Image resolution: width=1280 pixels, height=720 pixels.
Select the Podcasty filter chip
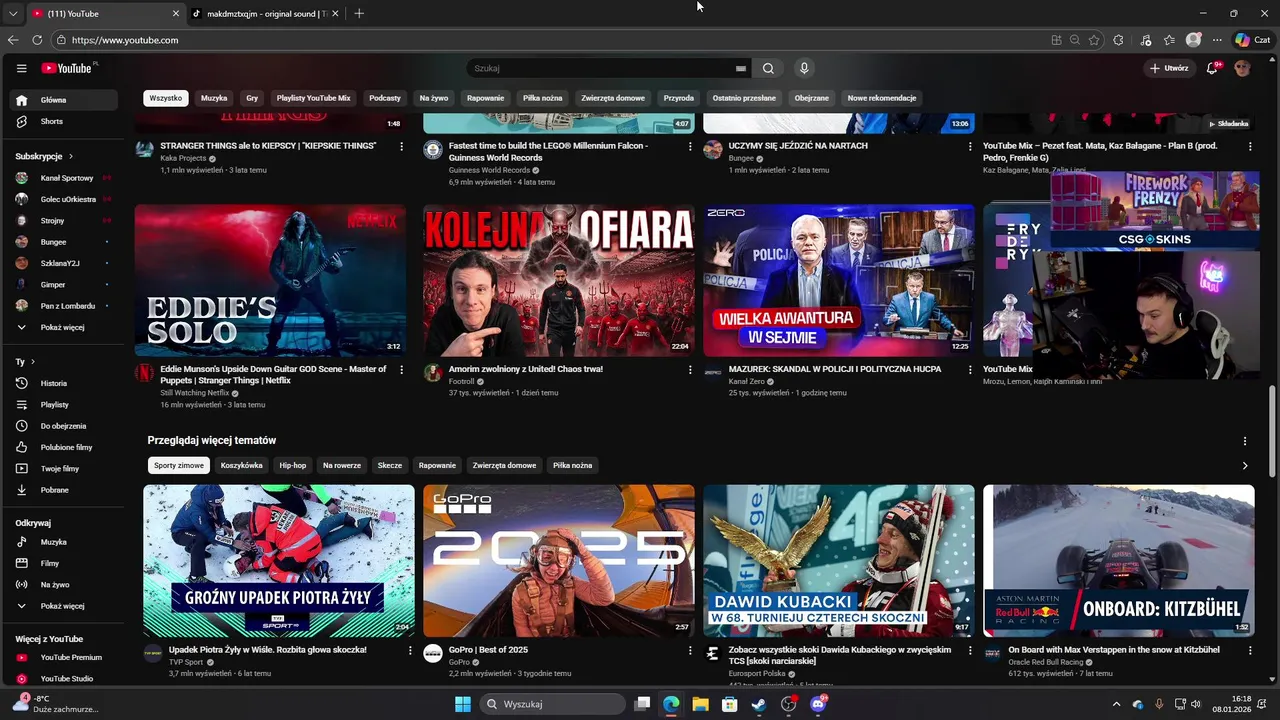pyautogui.click(x=385, y=98)
